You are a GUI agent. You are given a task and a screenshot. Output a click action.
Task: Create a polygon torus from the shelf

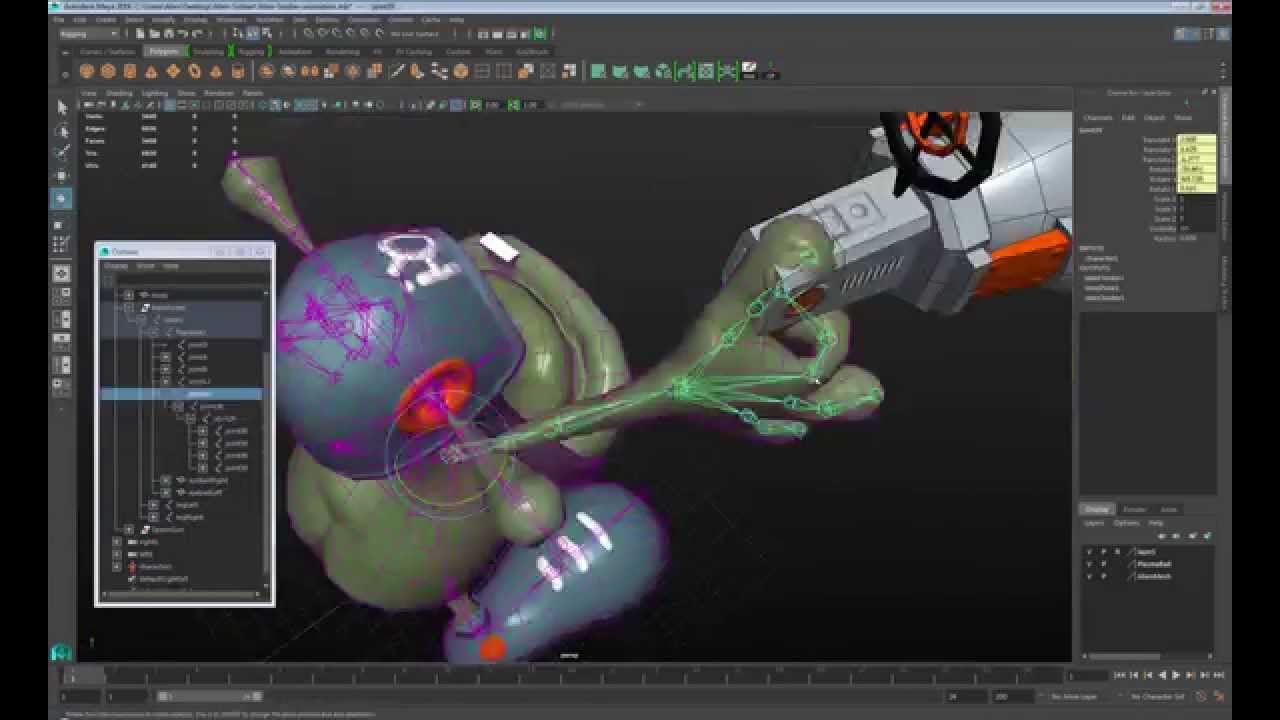click(194, 71)
